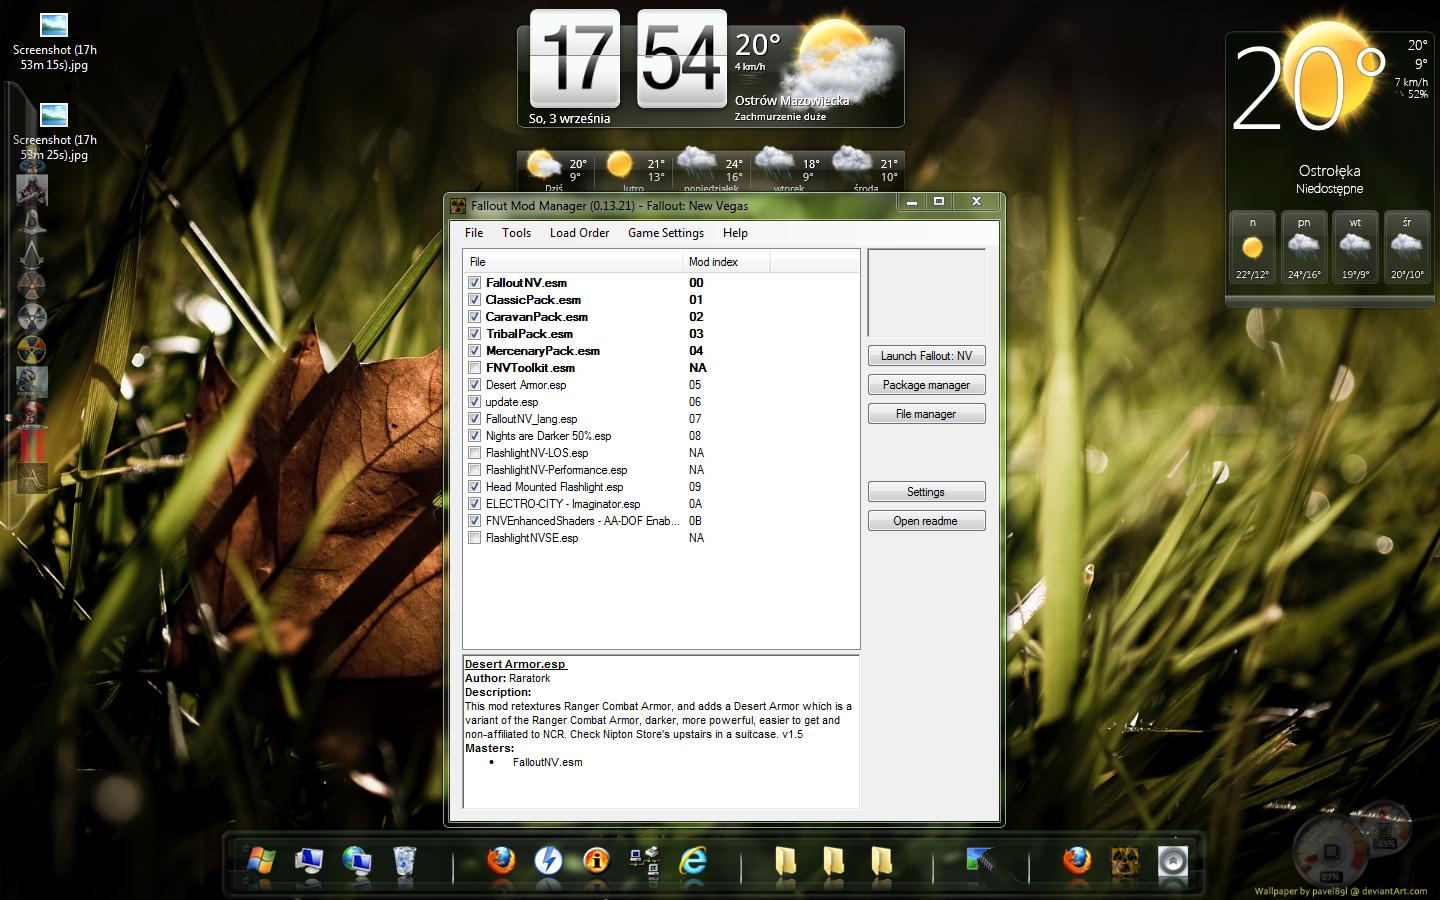
Task: Click the yellow radiation symbol sidebar icon
Action: pyautogui.click(x=32, y=349)
